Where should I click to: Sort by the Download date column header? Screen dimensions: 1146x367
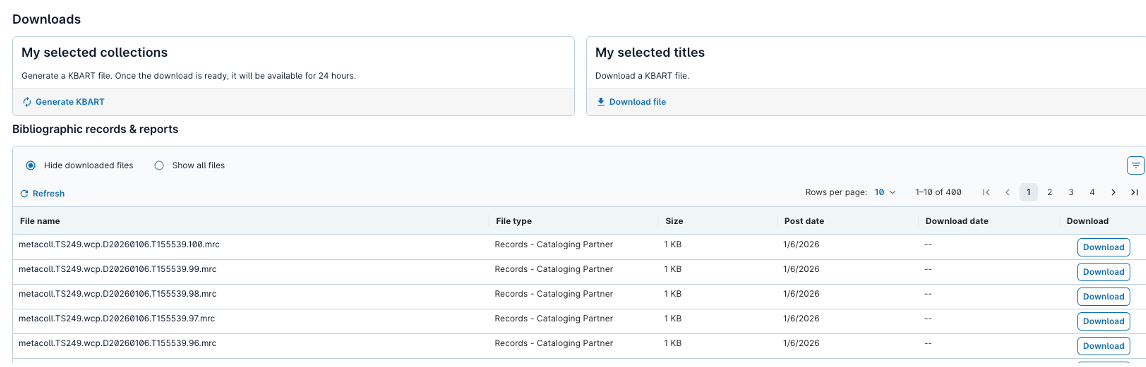point(957,221)
